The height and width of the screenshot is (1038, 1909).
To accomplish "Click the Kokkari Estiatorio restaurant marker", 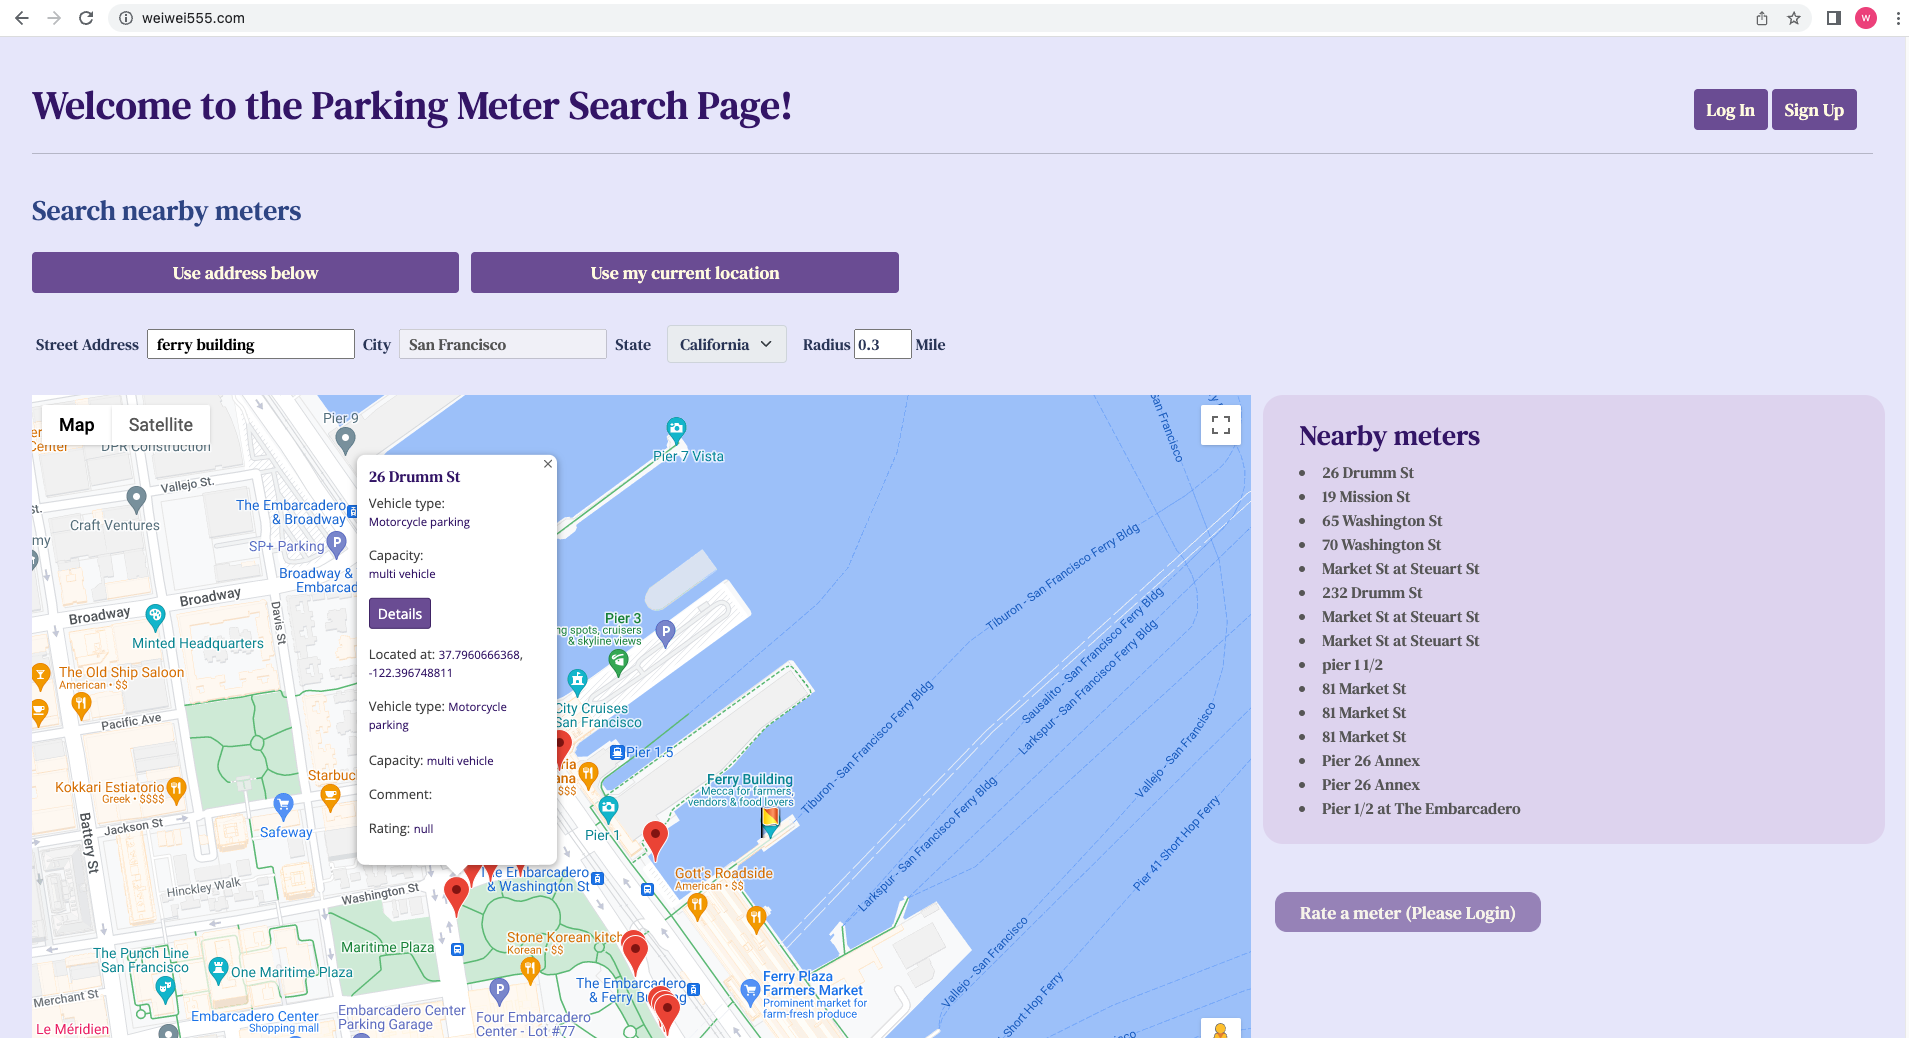I will (x=176, y=791).
